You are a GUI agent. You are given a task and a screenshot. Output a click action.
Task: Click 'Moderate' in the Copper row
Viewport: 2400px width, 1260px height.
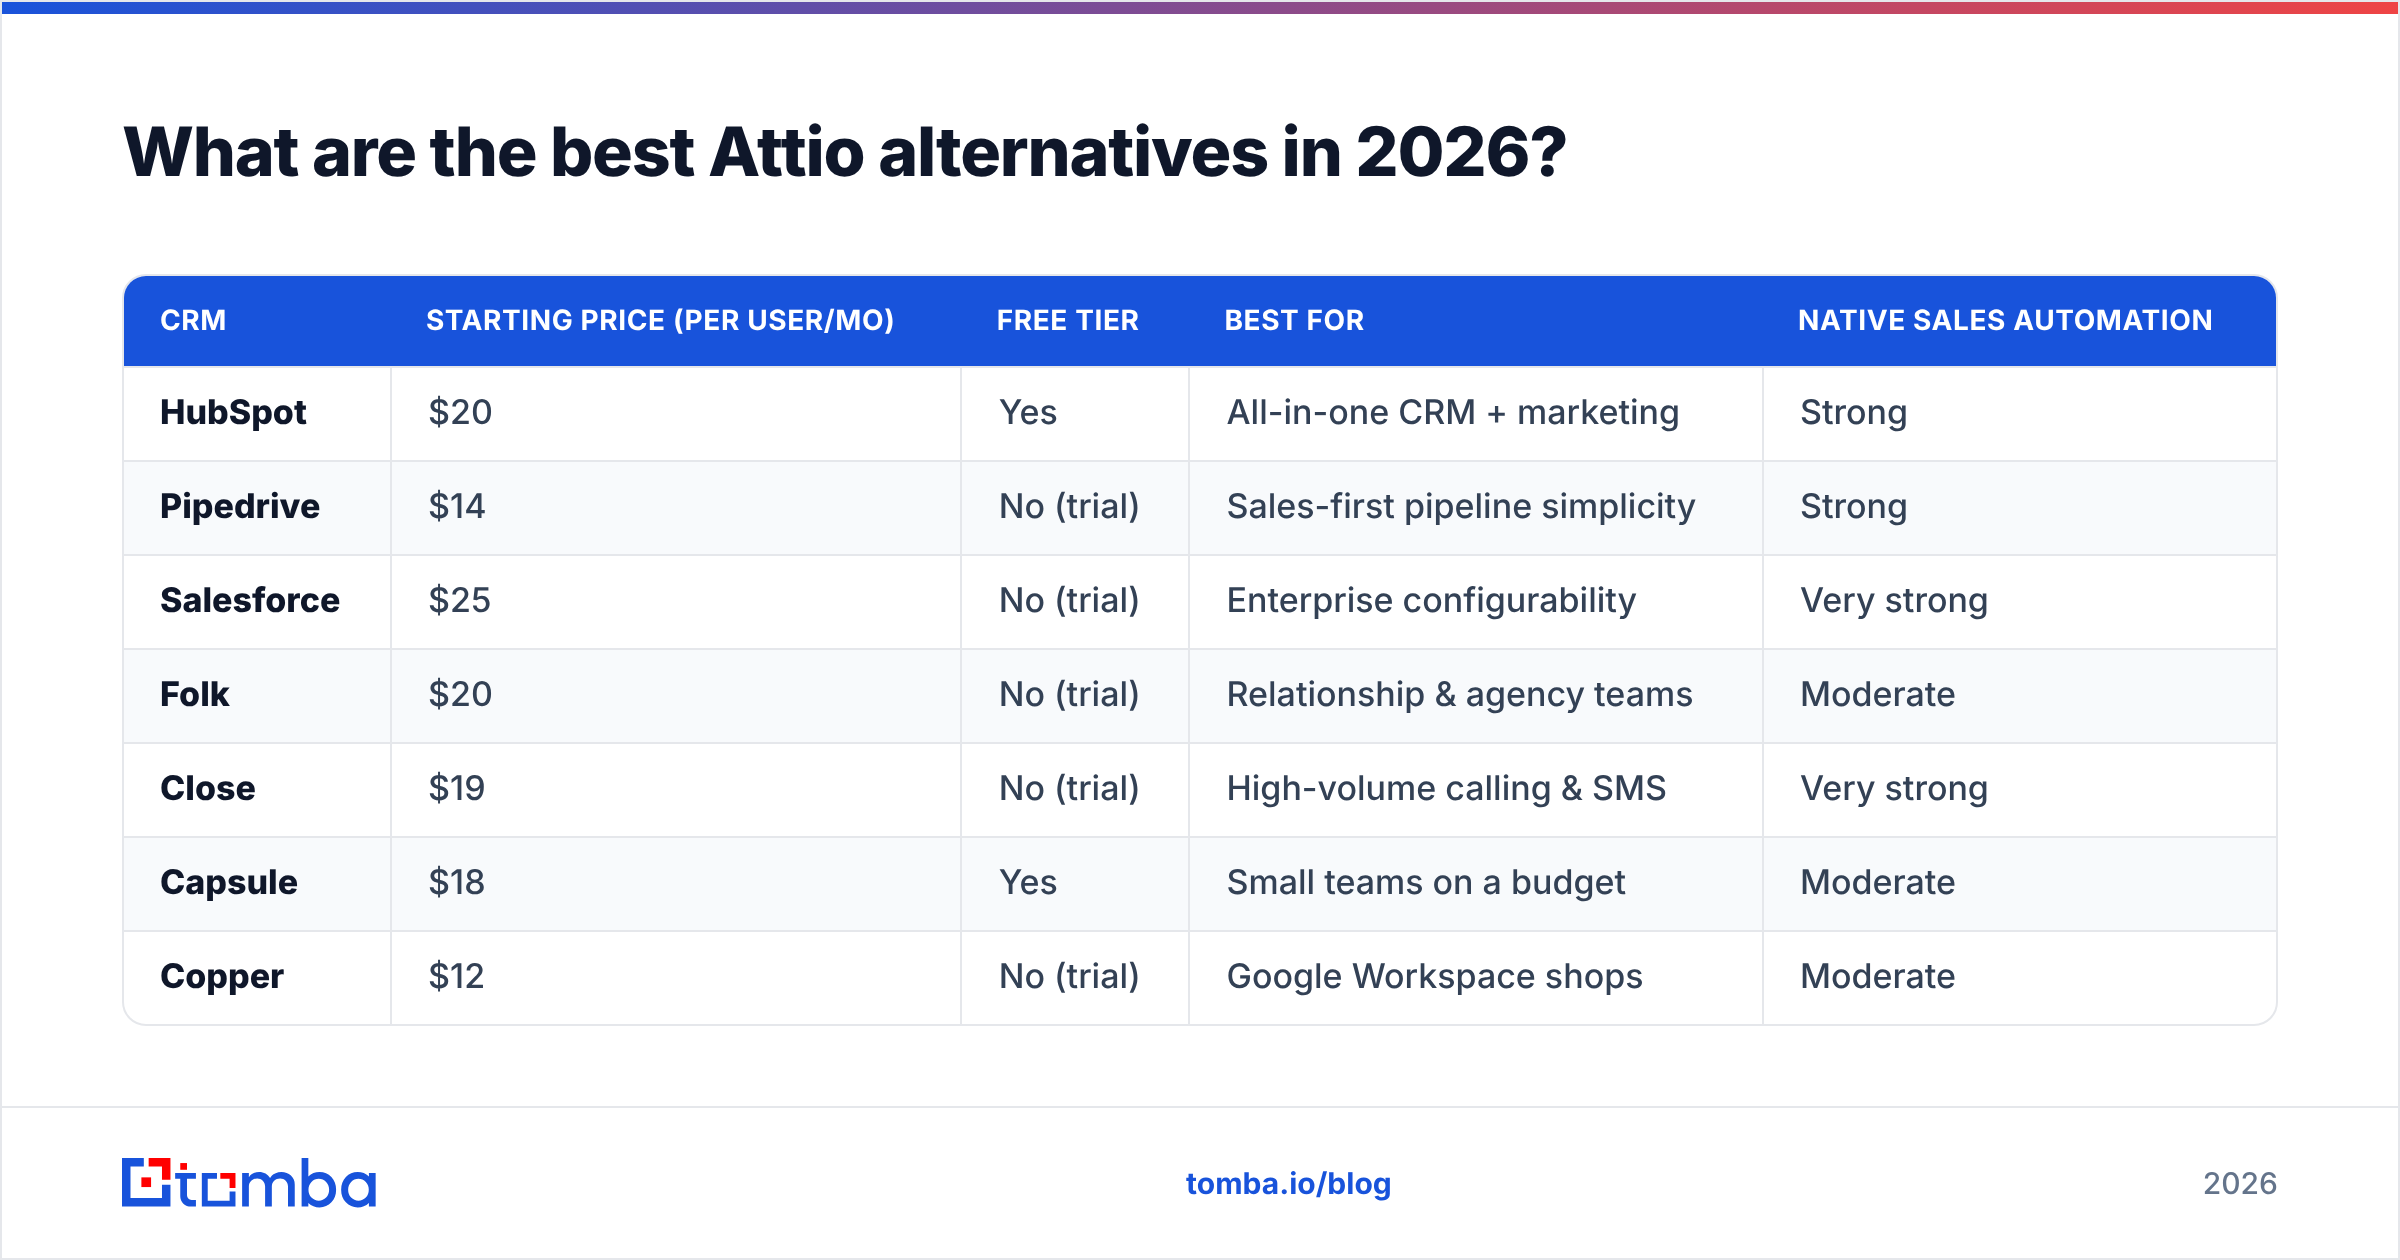click(1878, 976)
